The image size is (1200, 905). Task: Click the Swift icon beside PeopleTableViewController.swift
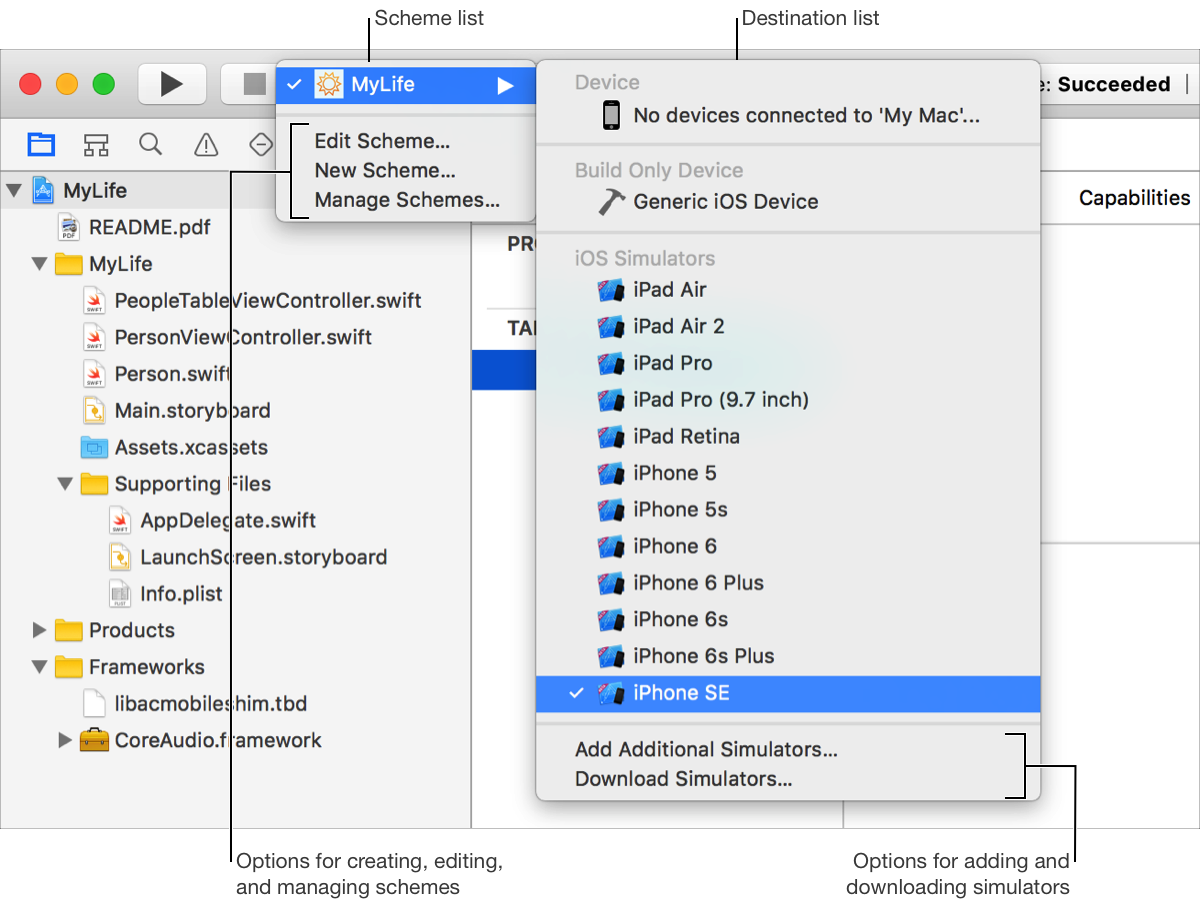point(94,300)
